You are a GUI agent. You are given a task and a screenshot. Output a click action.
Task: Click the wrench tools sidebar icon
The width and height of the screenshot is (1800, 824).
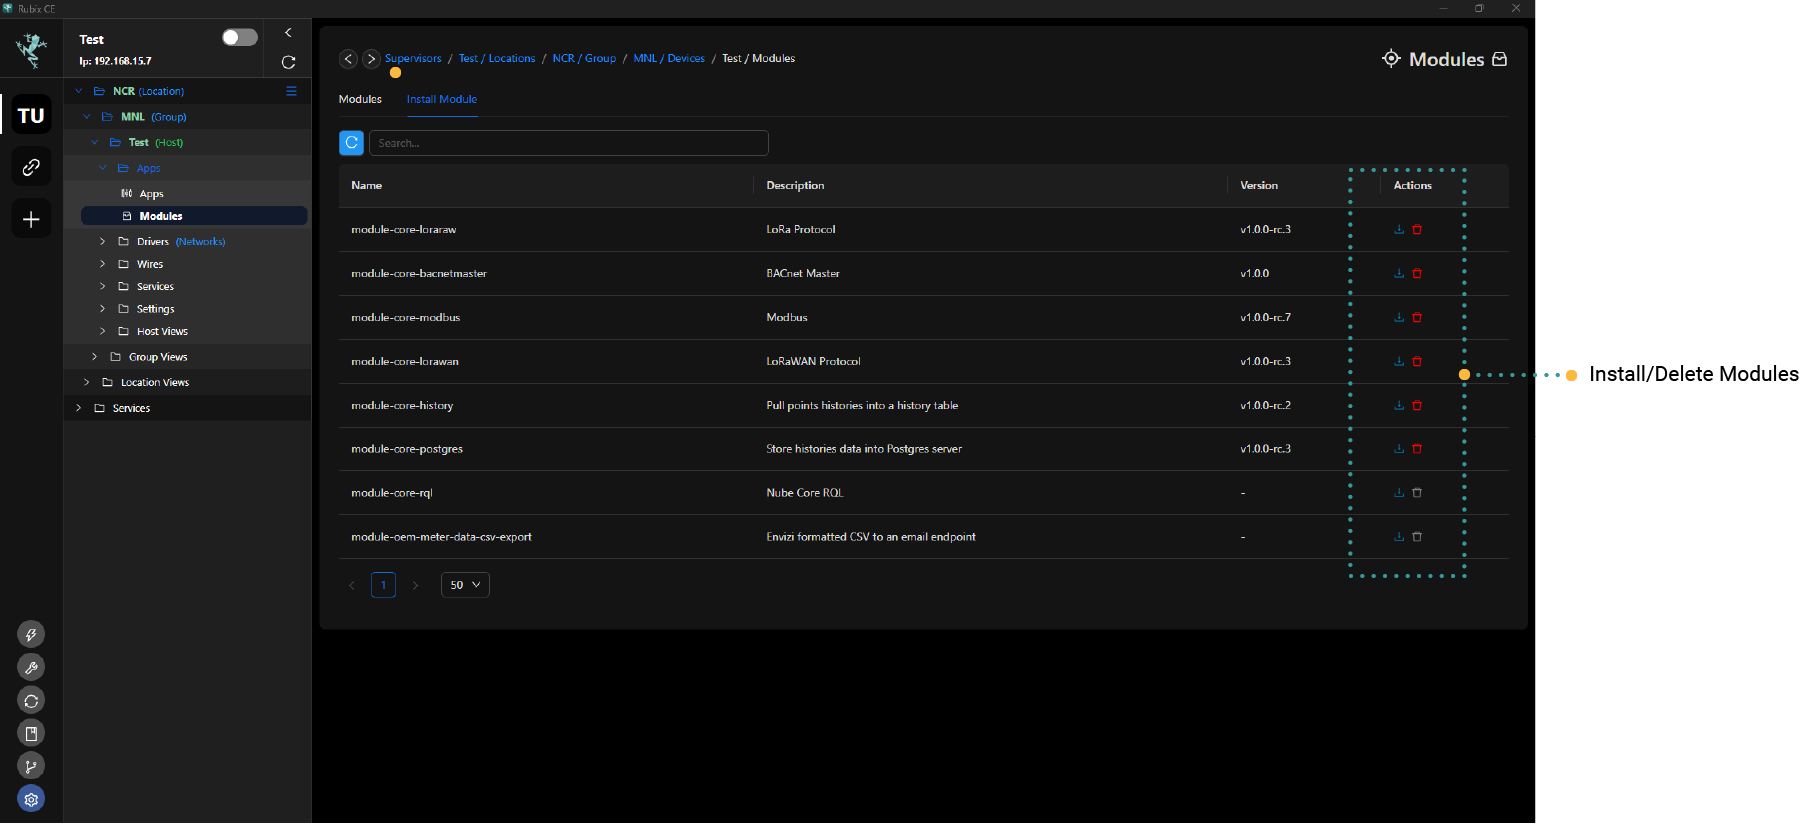click(x=31, y=667)
